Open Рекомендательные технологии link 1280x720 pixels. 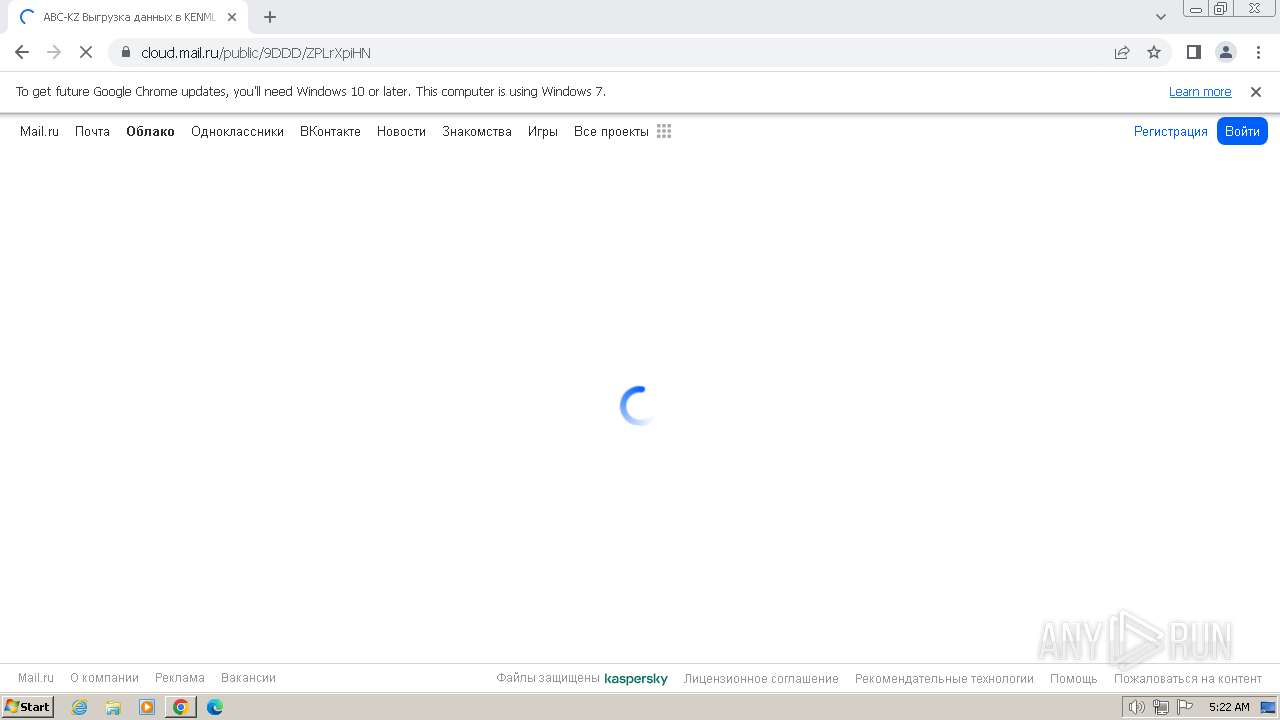click(944, 678)
